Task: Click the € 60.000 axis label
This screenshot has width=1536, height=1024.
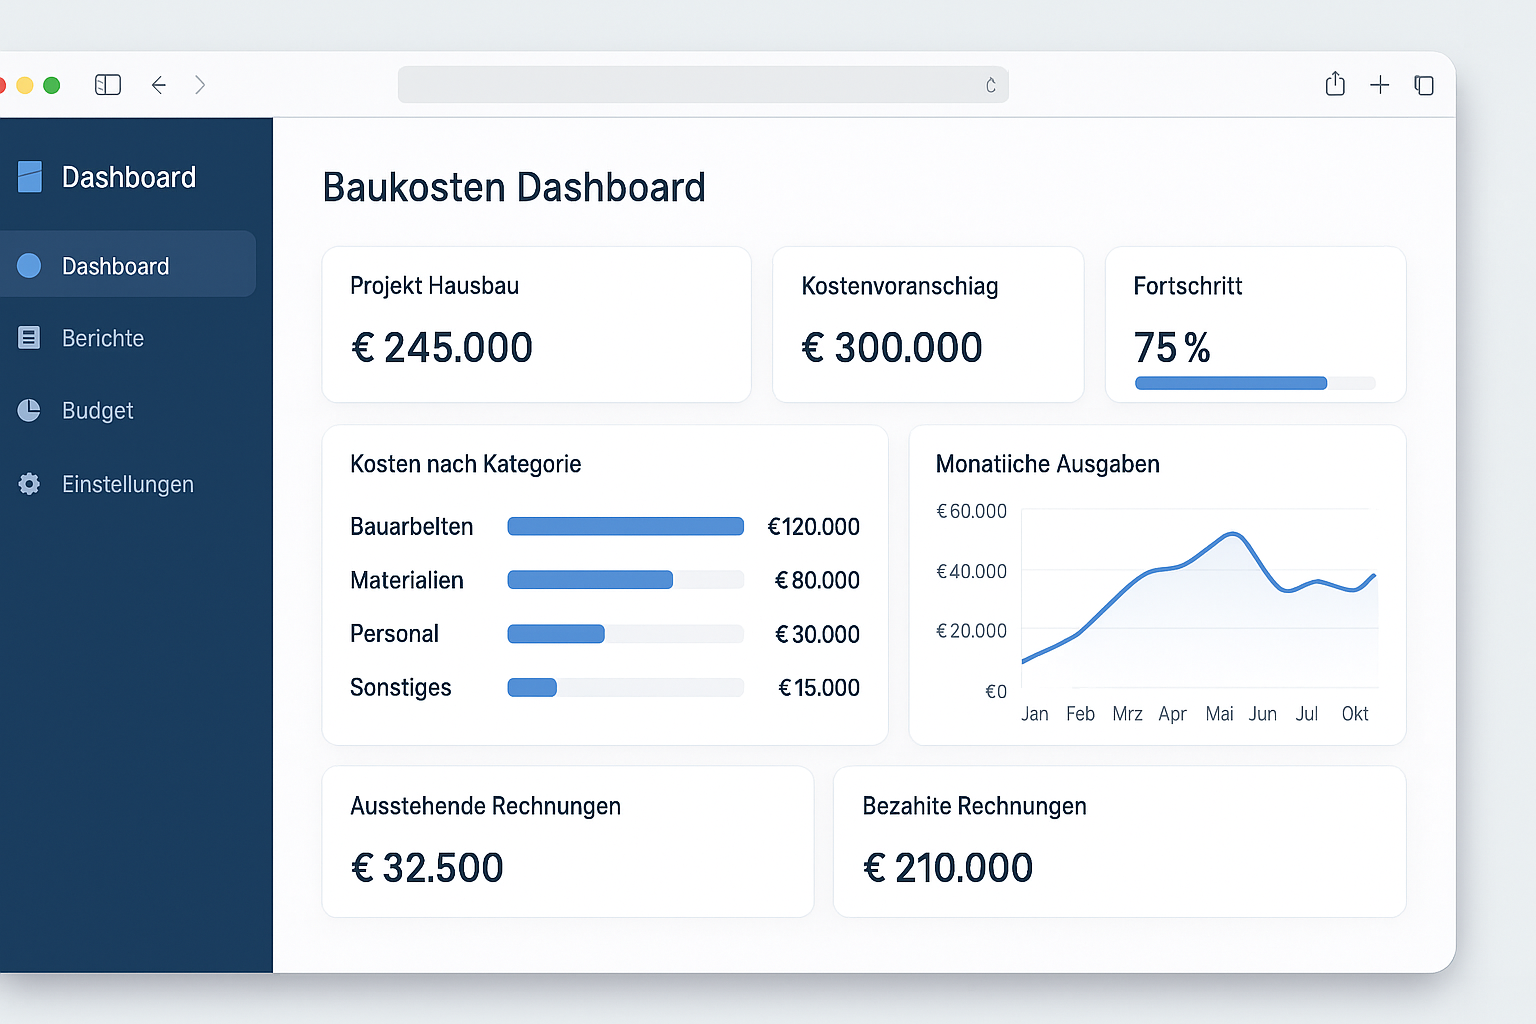Action: (x=971, y=511)
